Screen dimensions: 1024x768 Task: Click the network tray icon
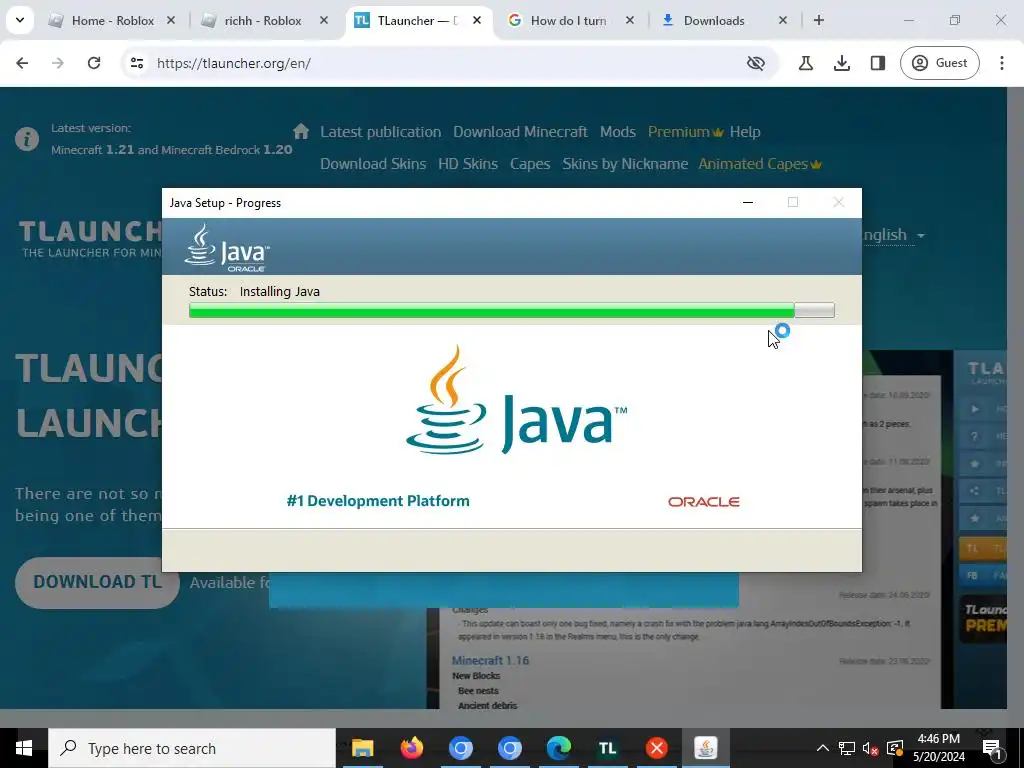847,748
